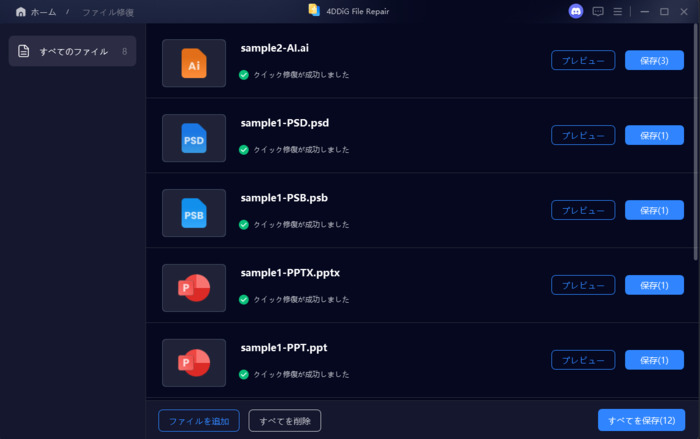Click the document icon beside すべてのファイル
Image resolution: width=700 pixels, height=439 pixels.
[x=24, y=51]
